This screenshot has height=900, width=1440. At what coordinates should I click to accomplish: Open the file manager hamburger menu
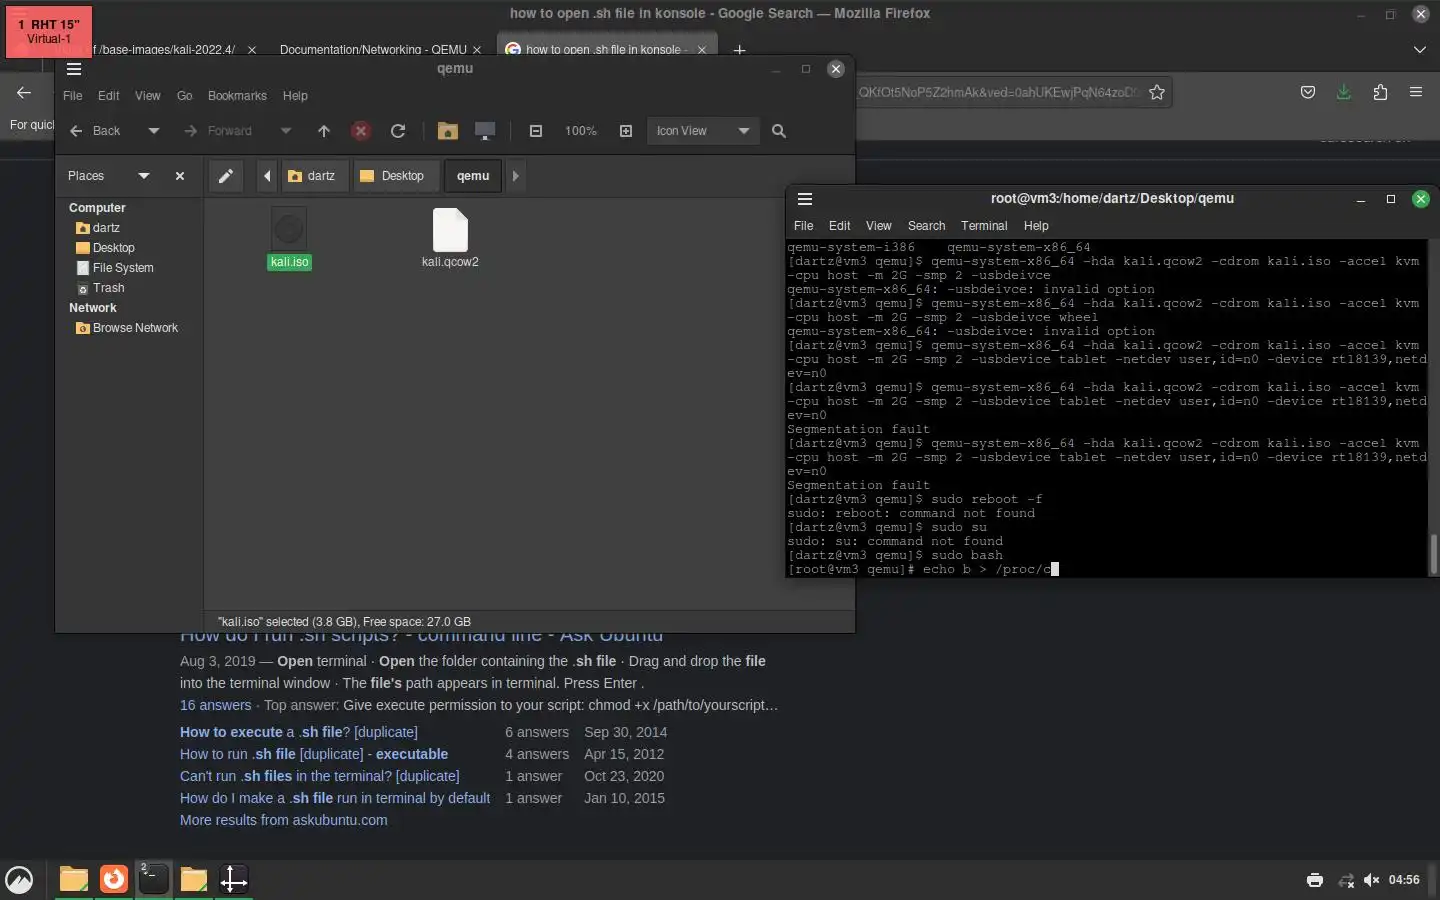click(x=73, y=69)
